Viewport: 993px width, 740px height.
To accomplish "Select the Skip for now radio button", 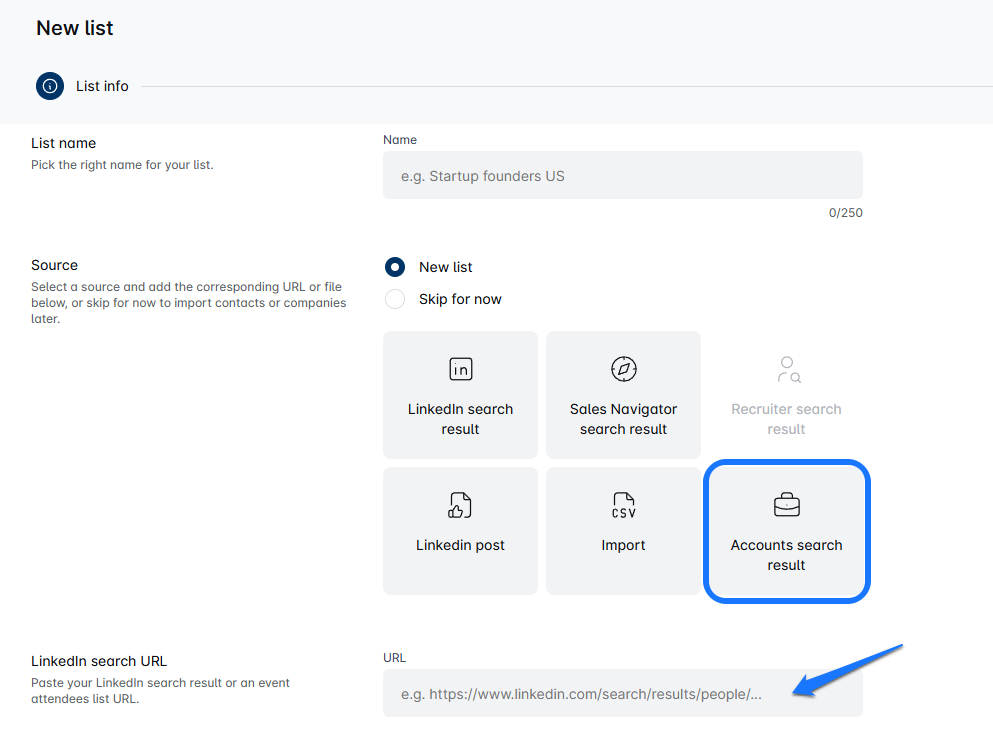I will 395,299.
